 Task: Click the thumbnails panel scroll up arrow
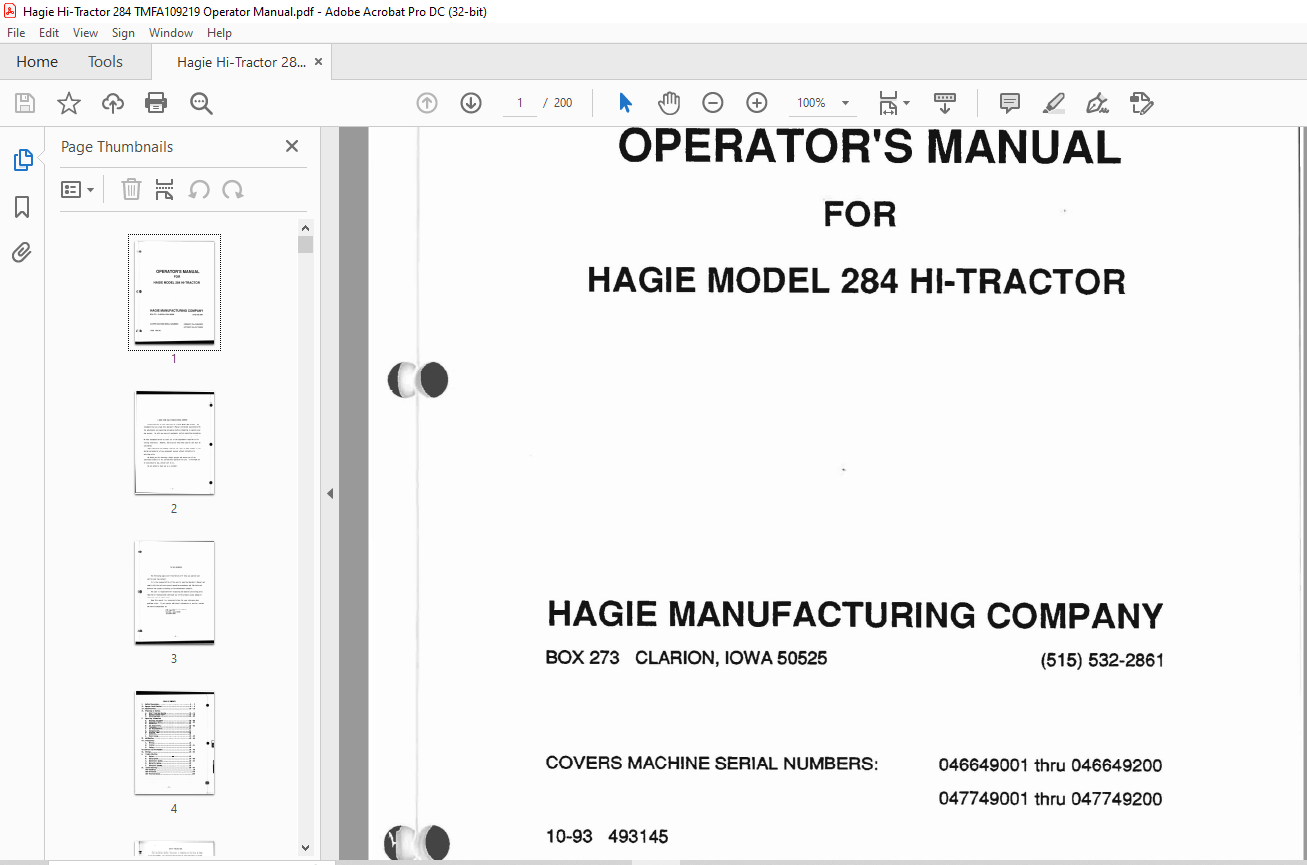(x=306, y=227)
